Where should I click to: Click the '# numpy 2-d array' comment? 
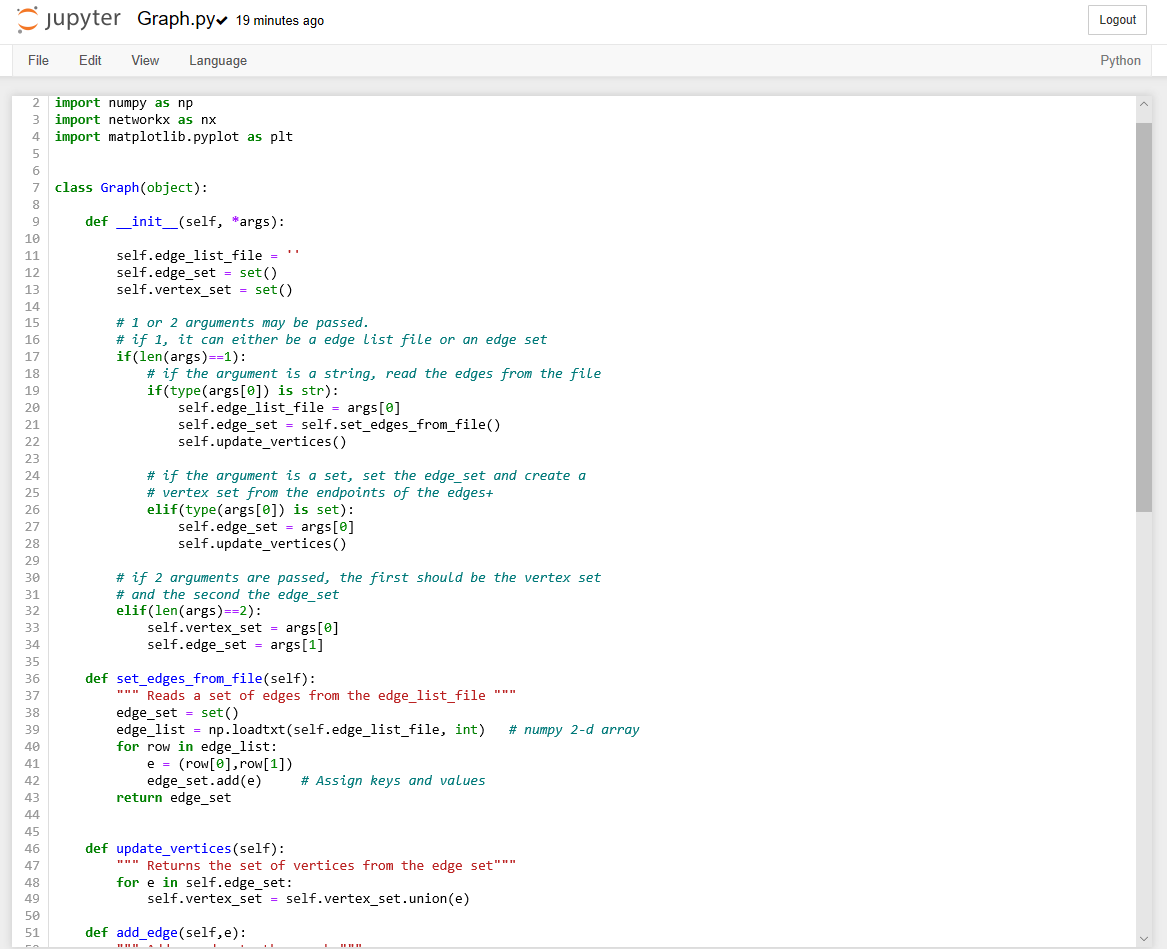click(574, 729)
